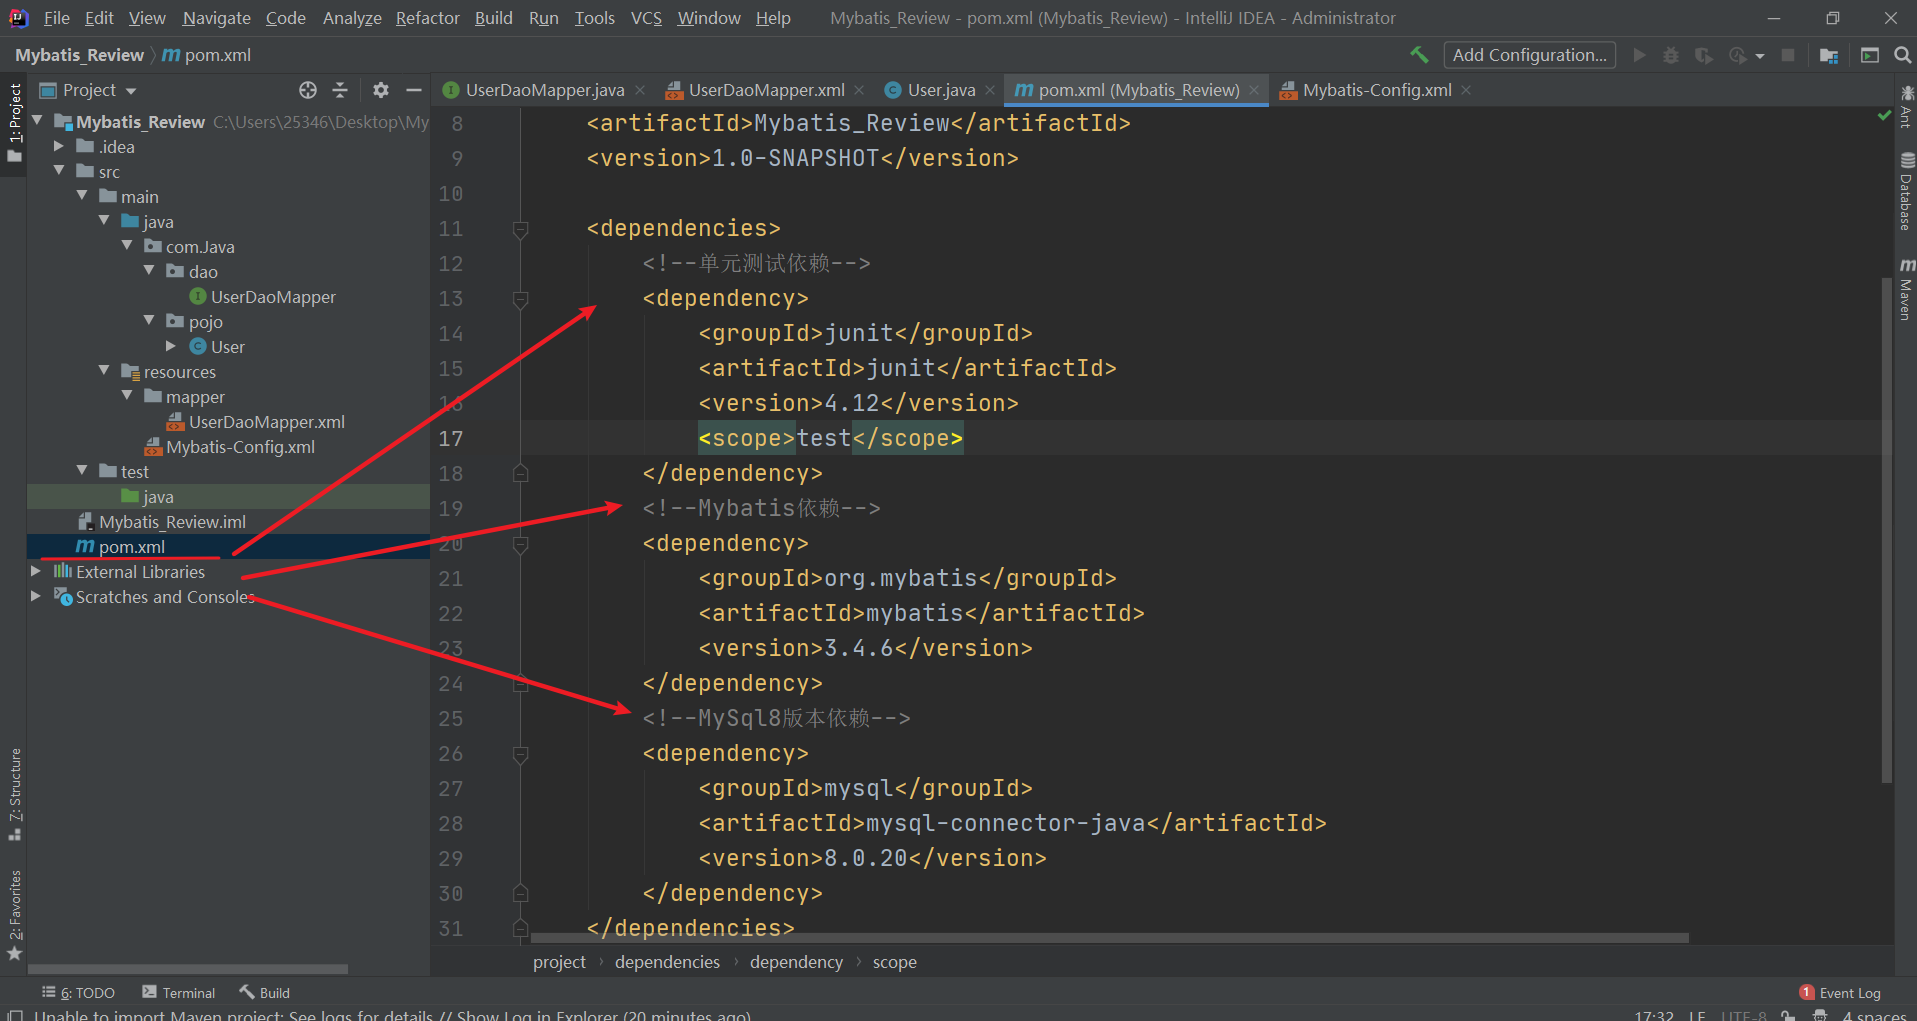Open the Terminal tool window
Viewport: 1917px width, 1021px height.
pyautogui.click(x=178, y=993)
